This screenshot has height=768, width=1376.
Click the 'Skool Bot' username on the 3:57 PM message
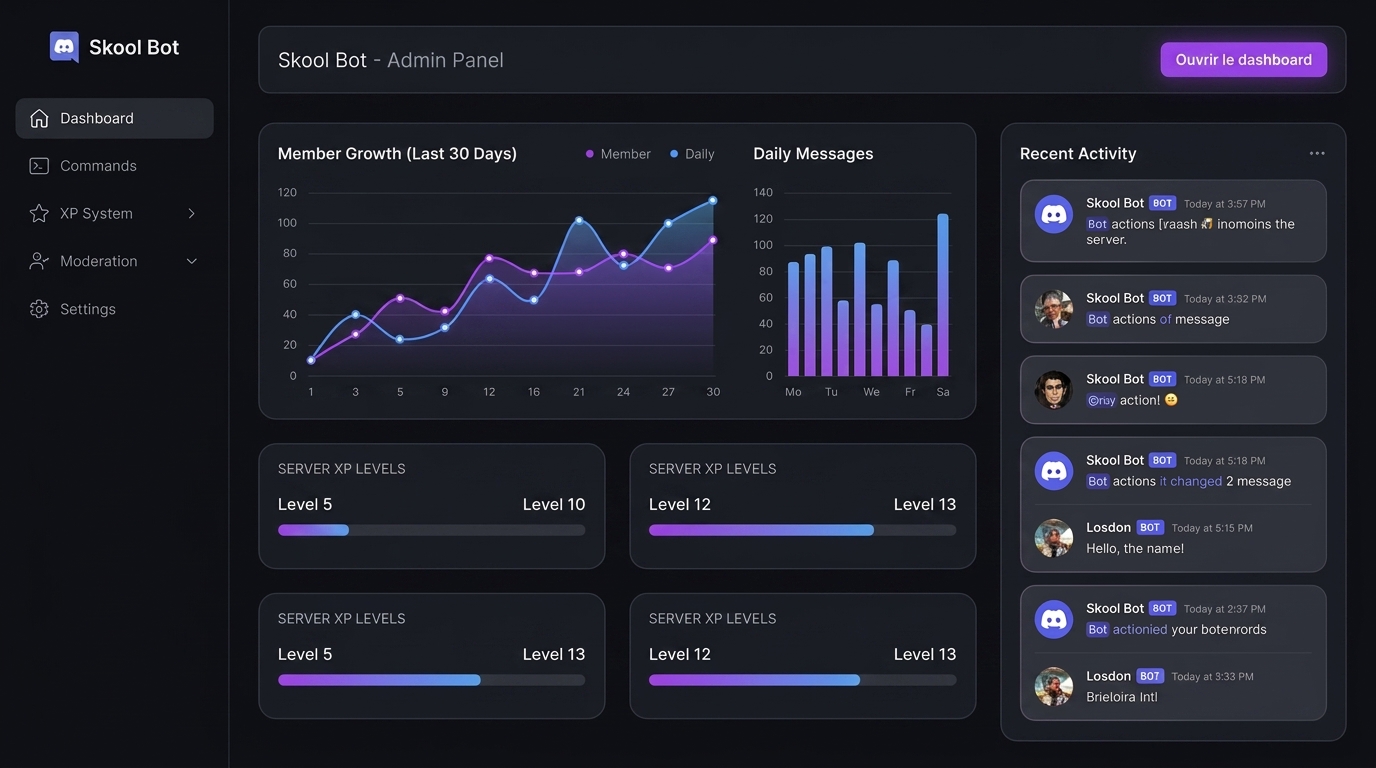(x=1115, y=203)
